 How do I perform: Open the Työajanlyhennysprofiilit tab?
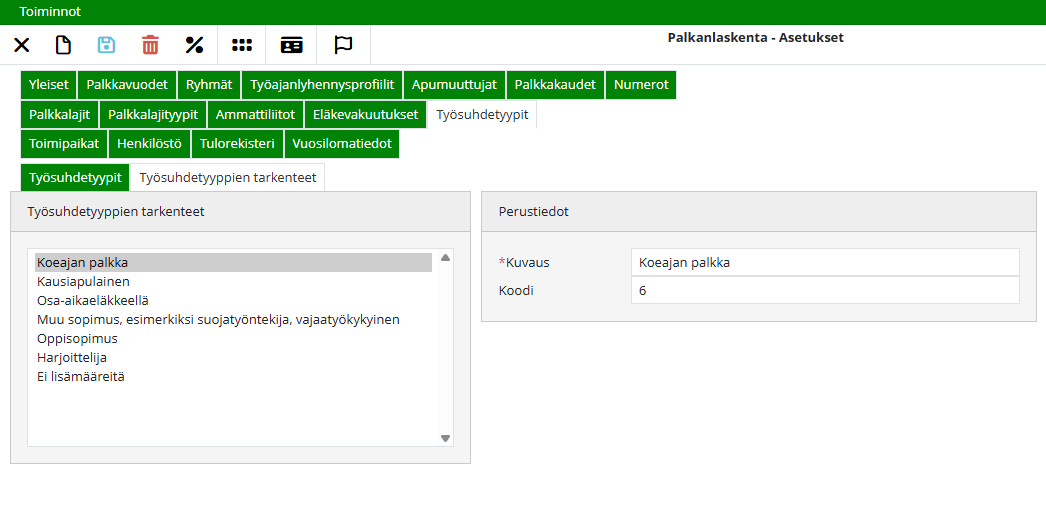pos(322,85)
